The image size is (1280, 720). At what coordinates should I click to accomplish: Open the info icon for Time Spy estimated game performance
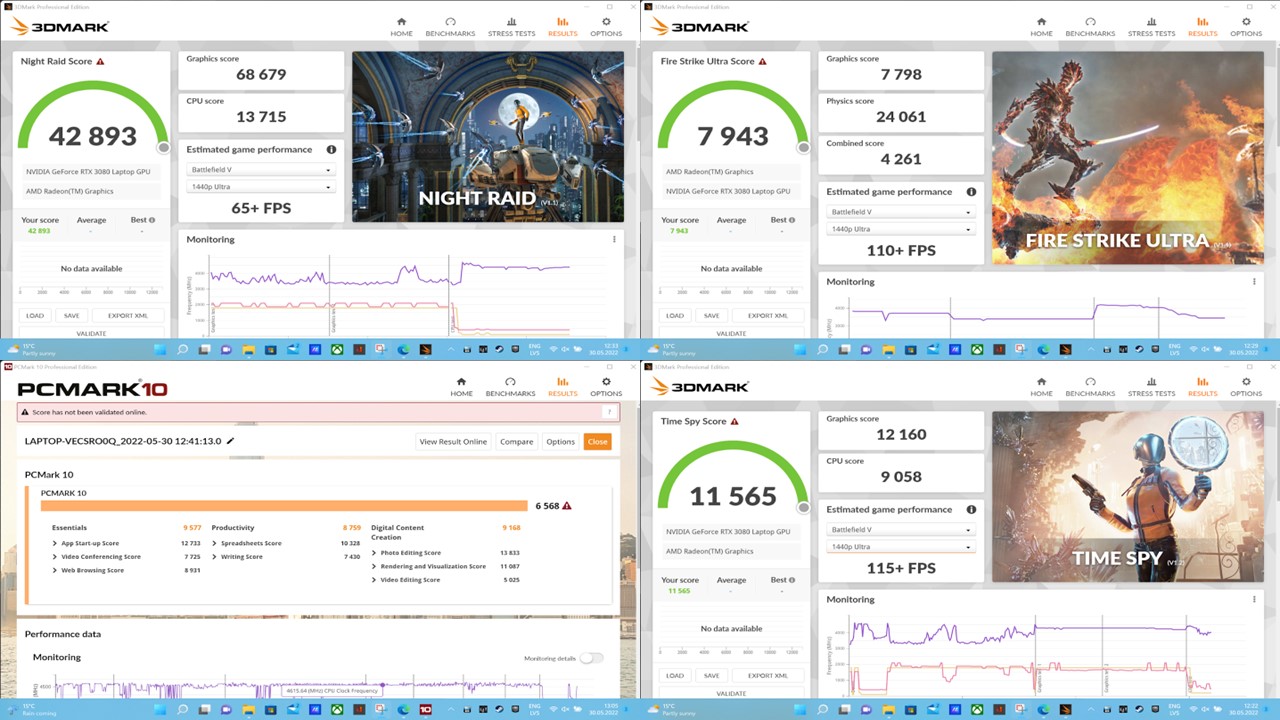(x=971, y=510)
